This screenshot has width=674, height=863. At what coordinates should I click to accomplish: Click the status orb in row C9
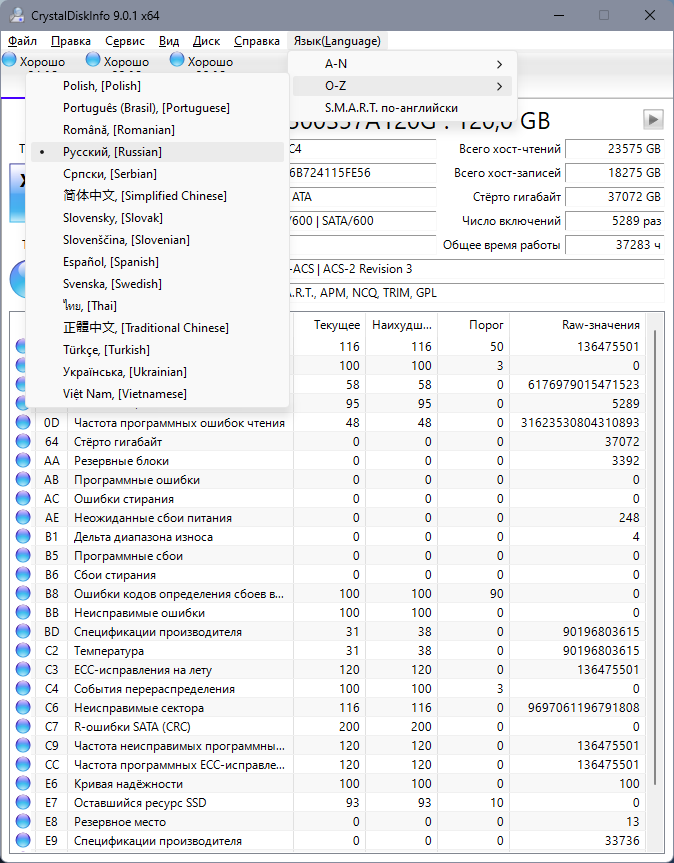(x=23, y=745)
